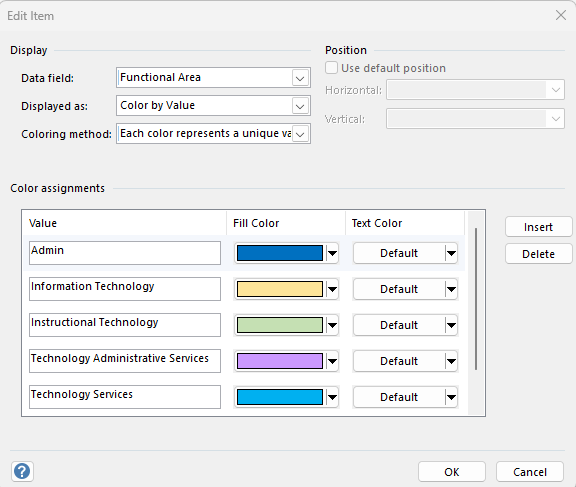
Task: Expand text color arrow for Admin
Action: [451, 253]
